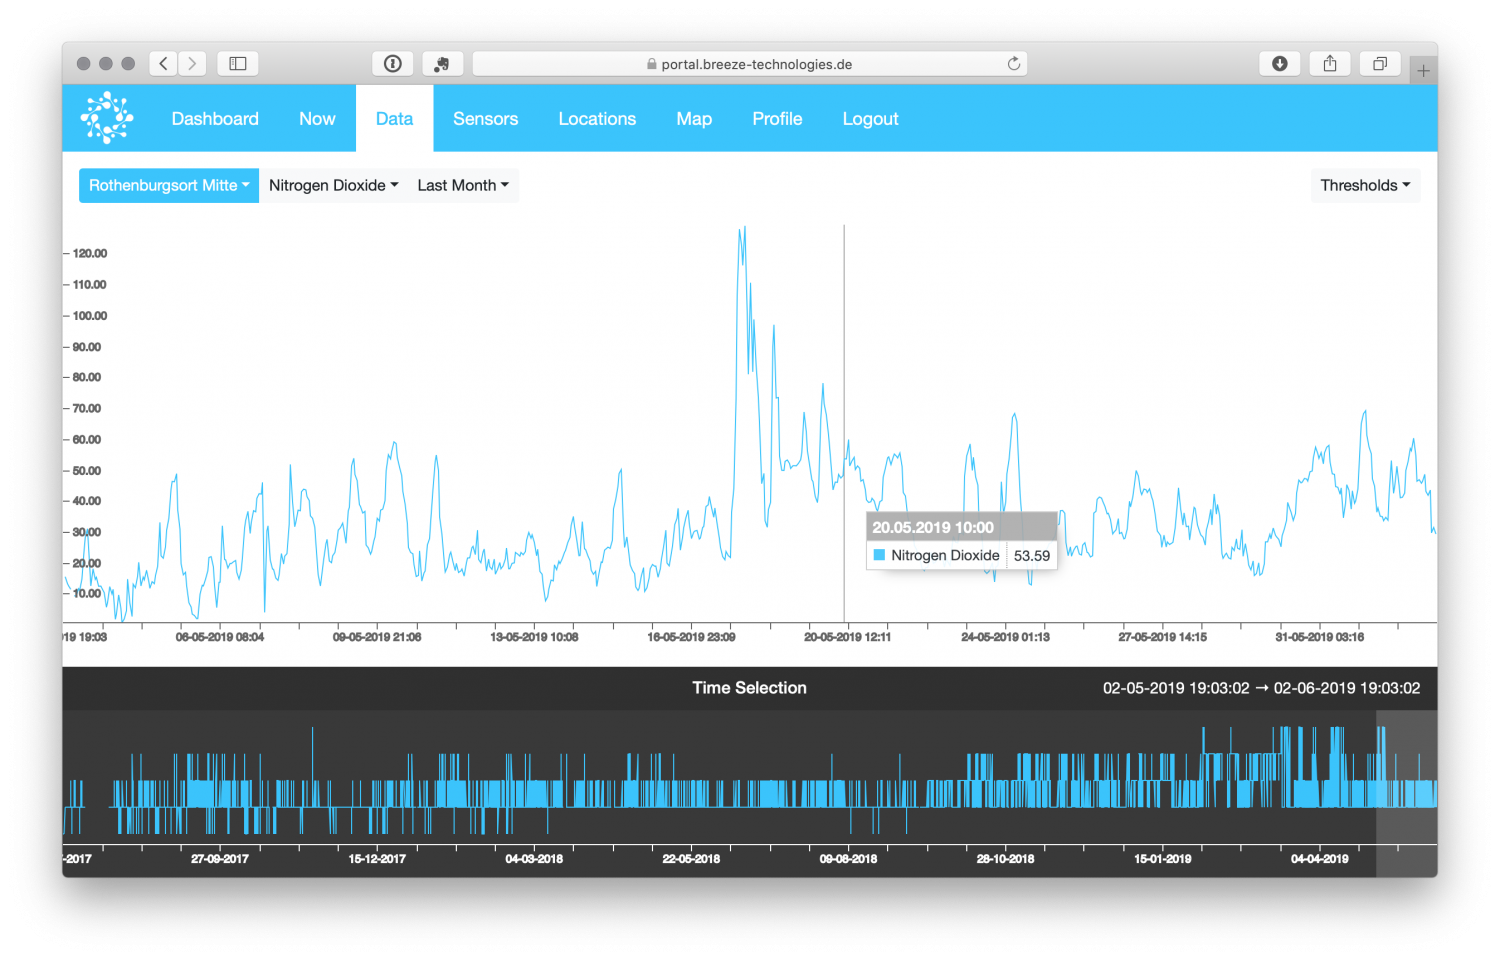
Task: Expand the Nitrogen Dioxide pollutant dropdown
Action: click(333, 185)
